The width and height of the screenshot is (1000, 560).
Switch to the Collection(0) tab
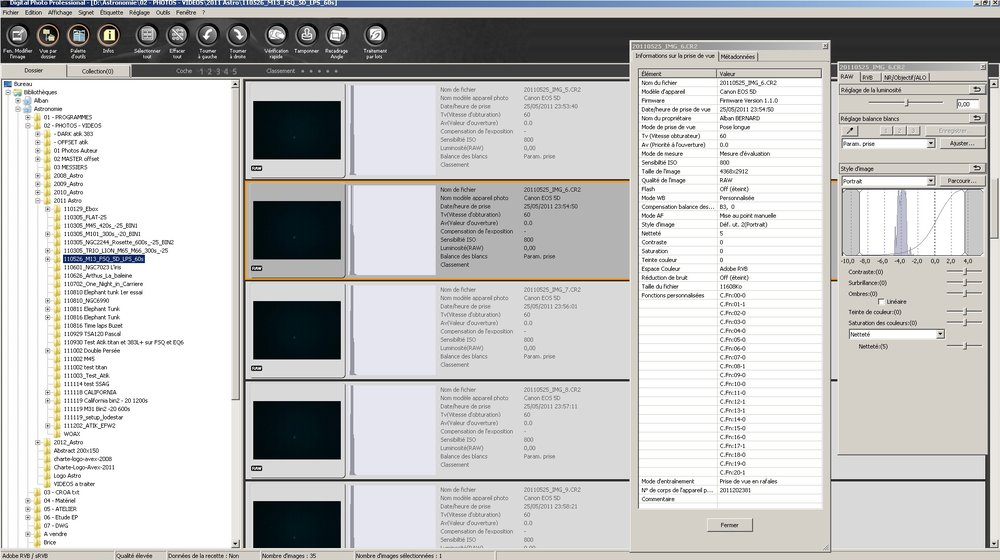pos(98,71)
